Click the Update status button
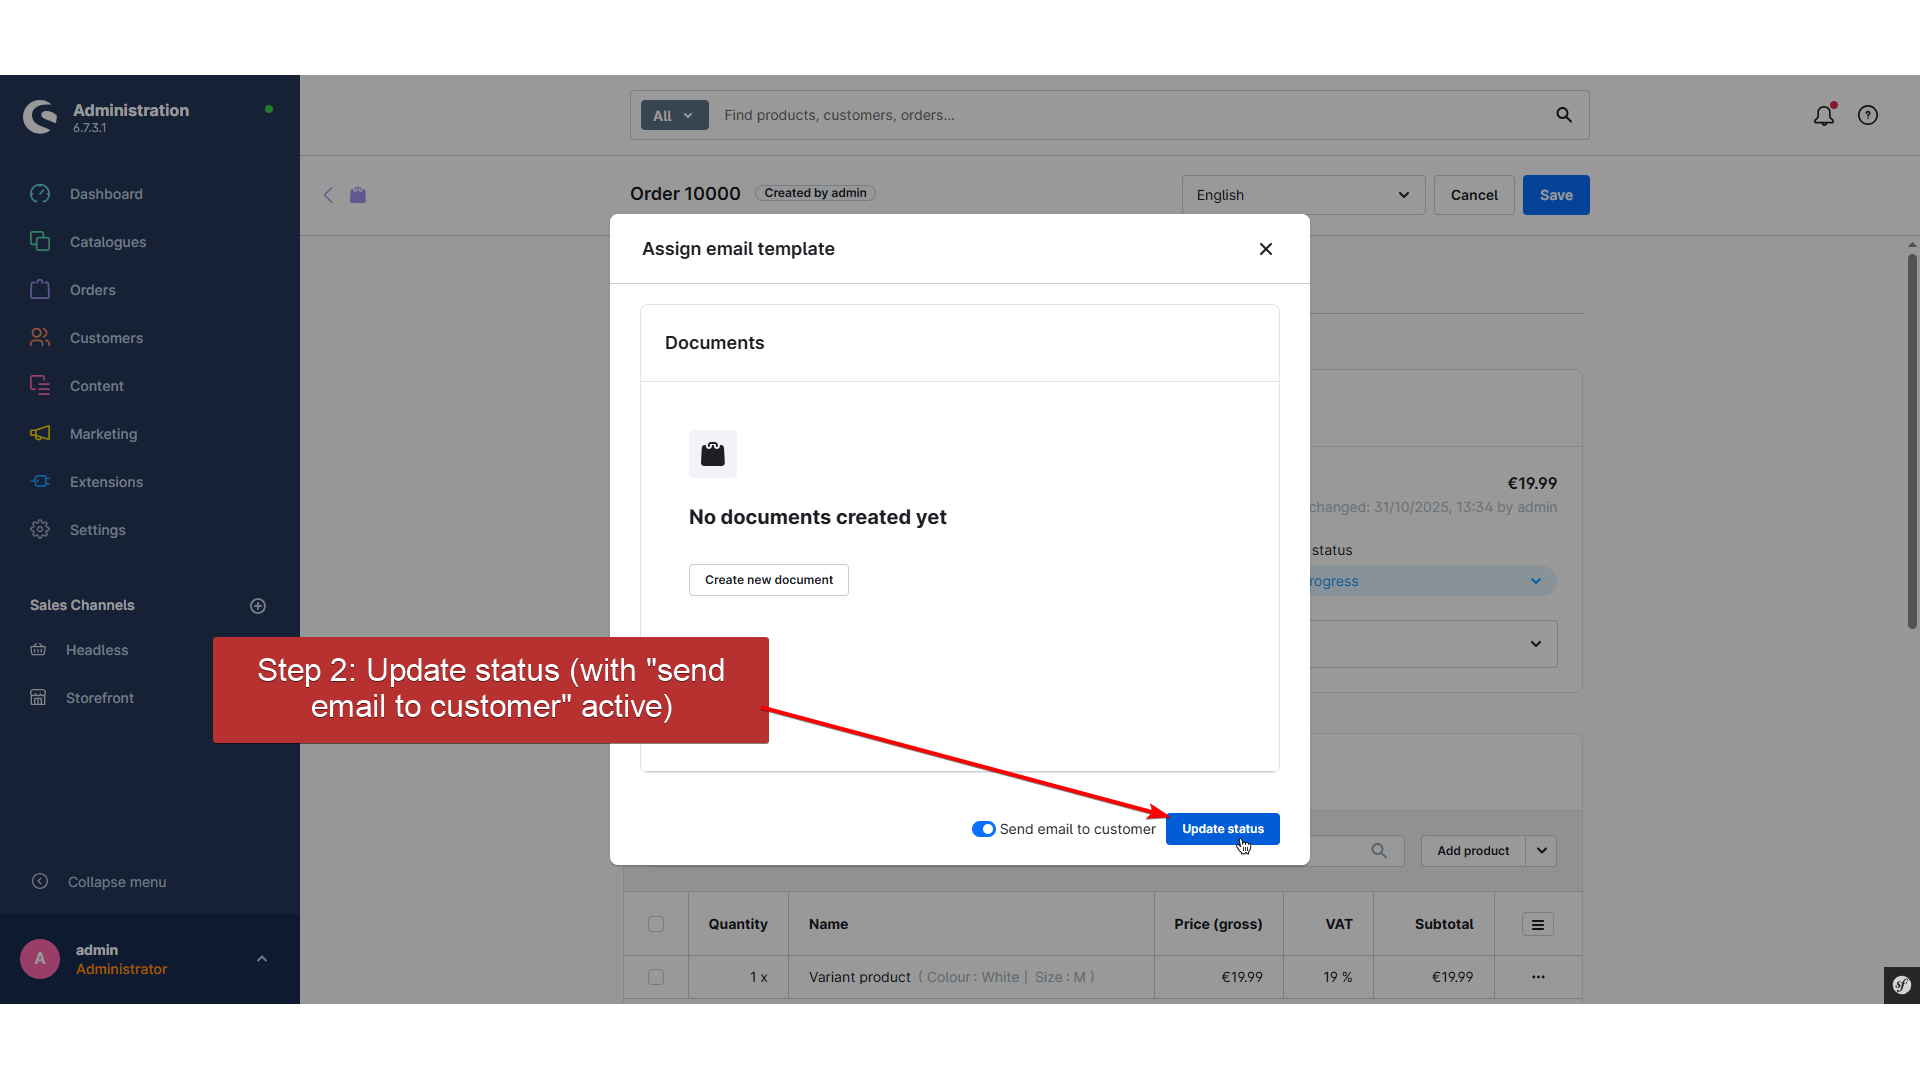Image resolution: width=1920 pixels, height=1080 pixels. pos(1222,829)
